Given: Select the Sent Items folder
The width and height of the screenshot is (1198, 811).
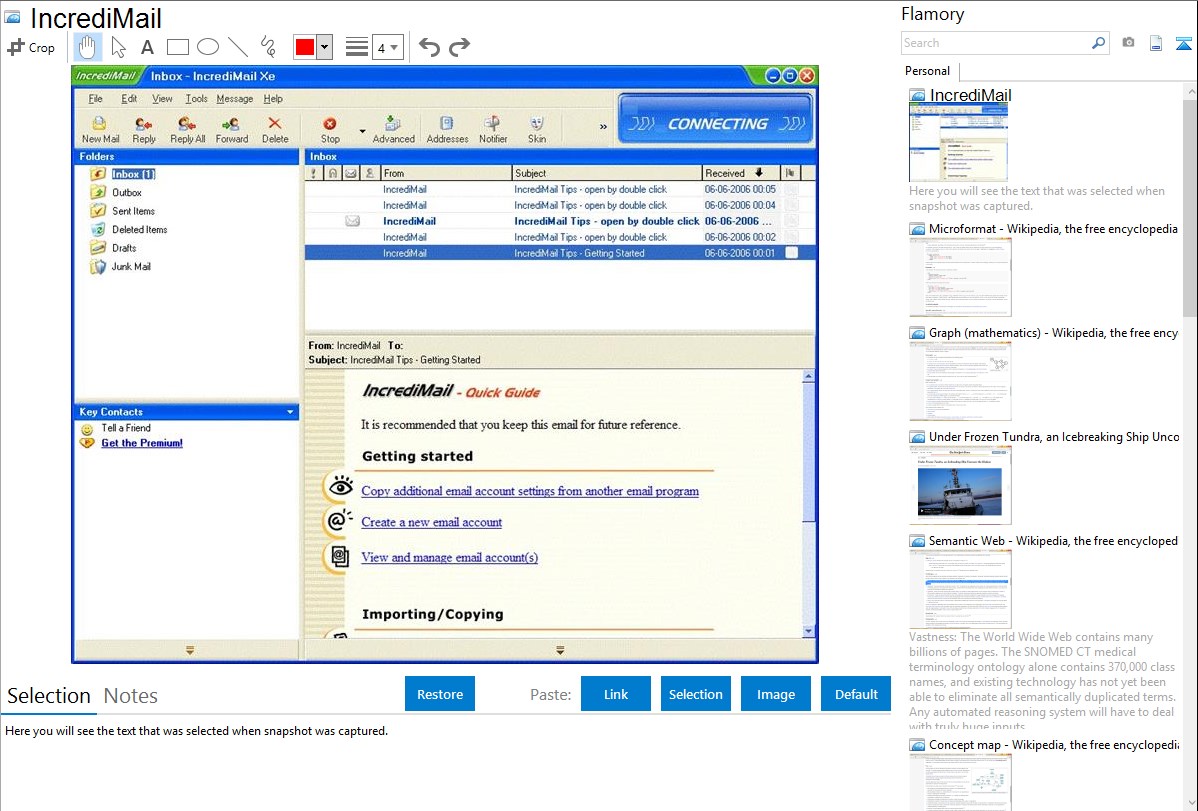Looking at the screenshot, I should (133, 211).
